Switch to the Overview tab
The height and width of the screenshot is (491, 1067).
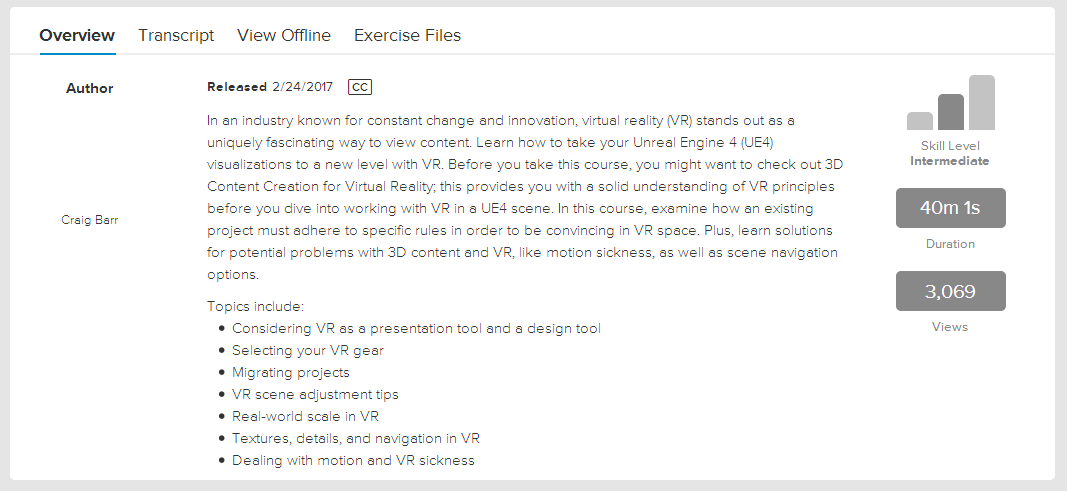tap(77, 35)
